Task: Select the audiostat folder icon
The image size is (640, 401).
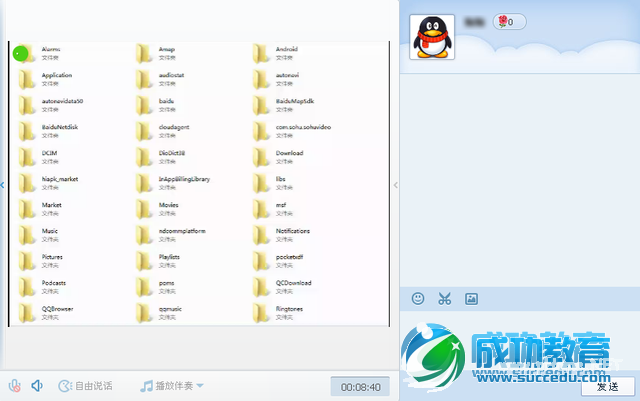Action: pos(143,79)
